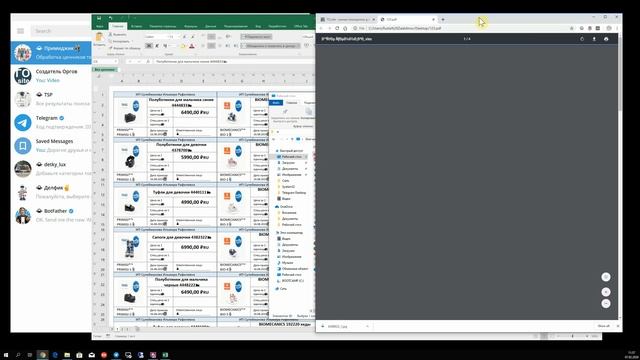Viewport: 640px width, 360px height.
Task: Switch to Данные ribbon tab
Action: 211,26
